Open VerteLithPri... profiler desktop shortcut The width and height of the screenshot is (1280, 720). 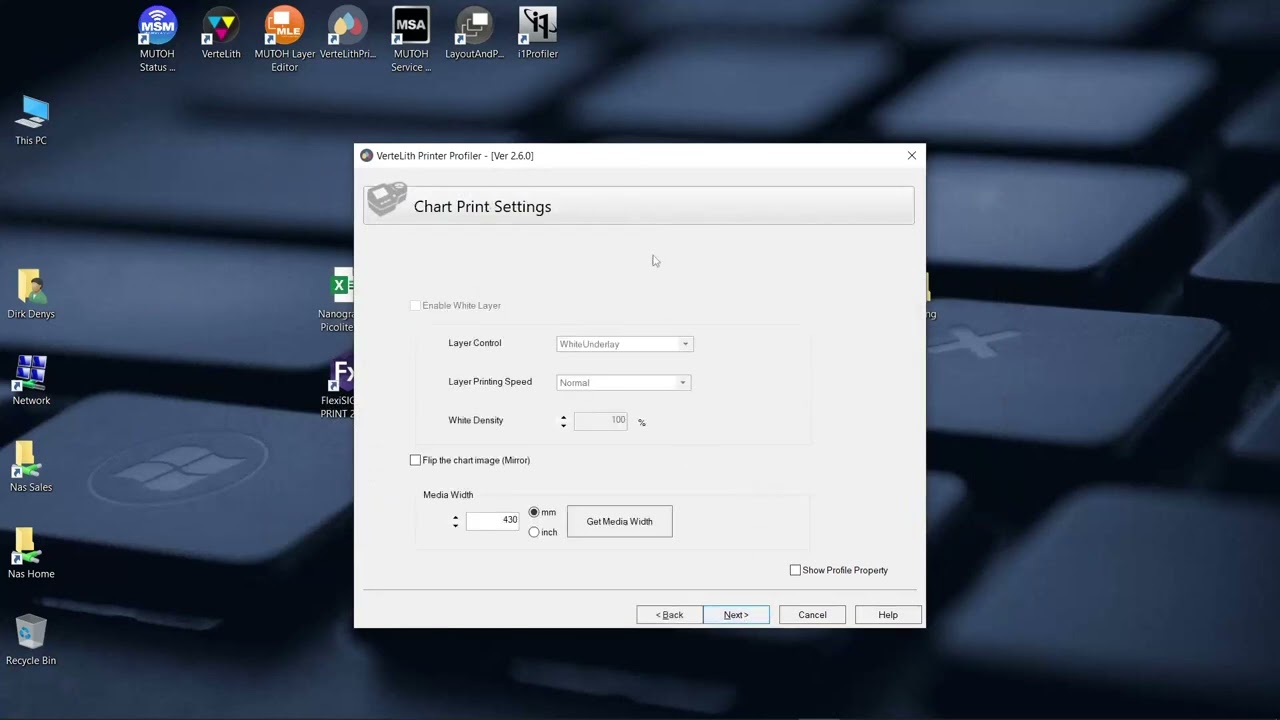click(348, 34)
